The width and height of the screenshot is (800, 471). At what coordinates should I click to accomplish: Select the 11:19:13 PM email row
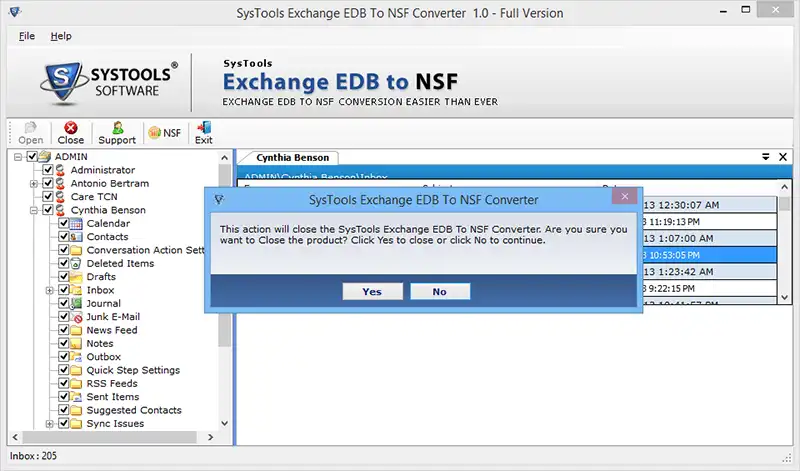[x=709, y=221]
